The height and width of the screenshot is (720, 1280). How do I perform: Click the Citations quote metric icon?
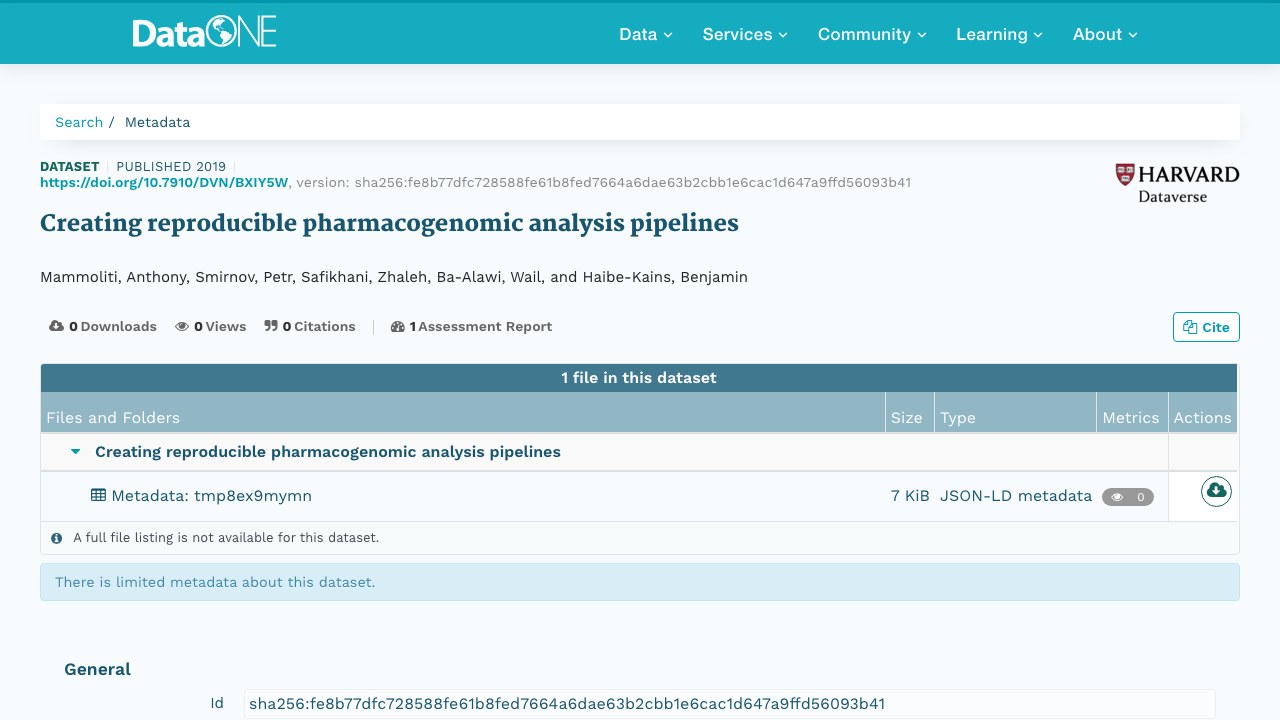click(271, 326)
